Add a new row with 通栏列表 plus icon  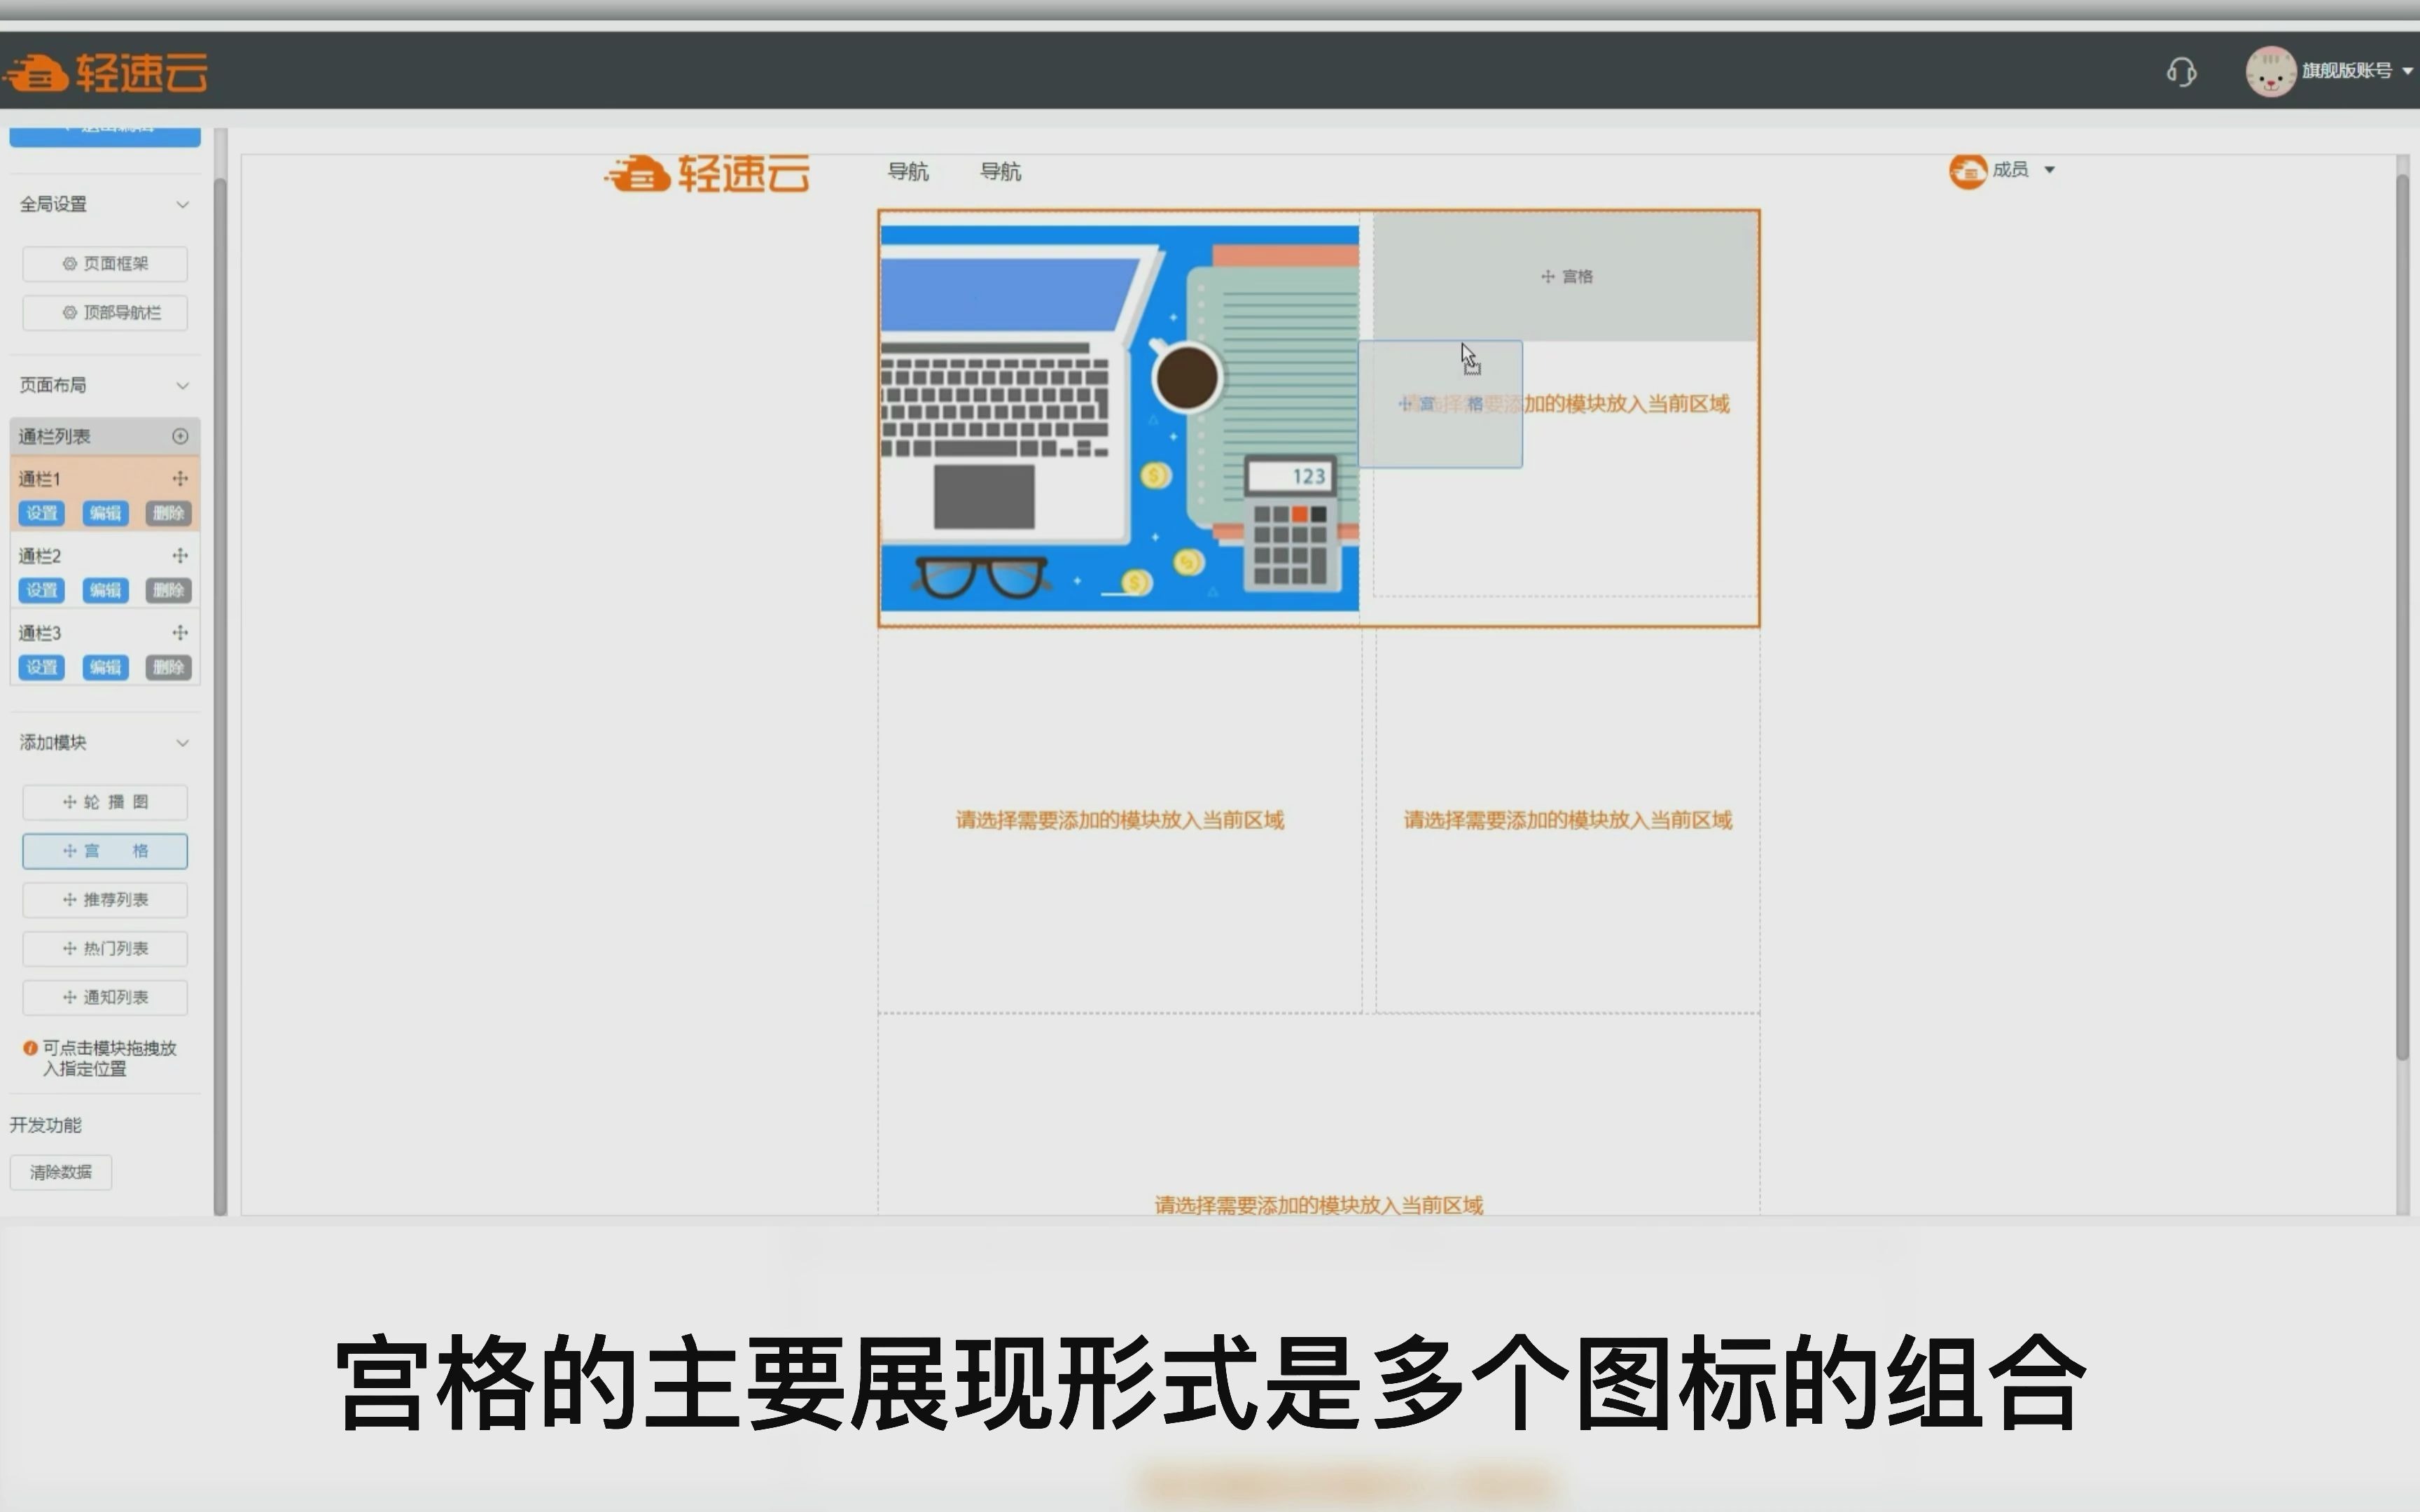pyautogui.click(x=180, y=436)
